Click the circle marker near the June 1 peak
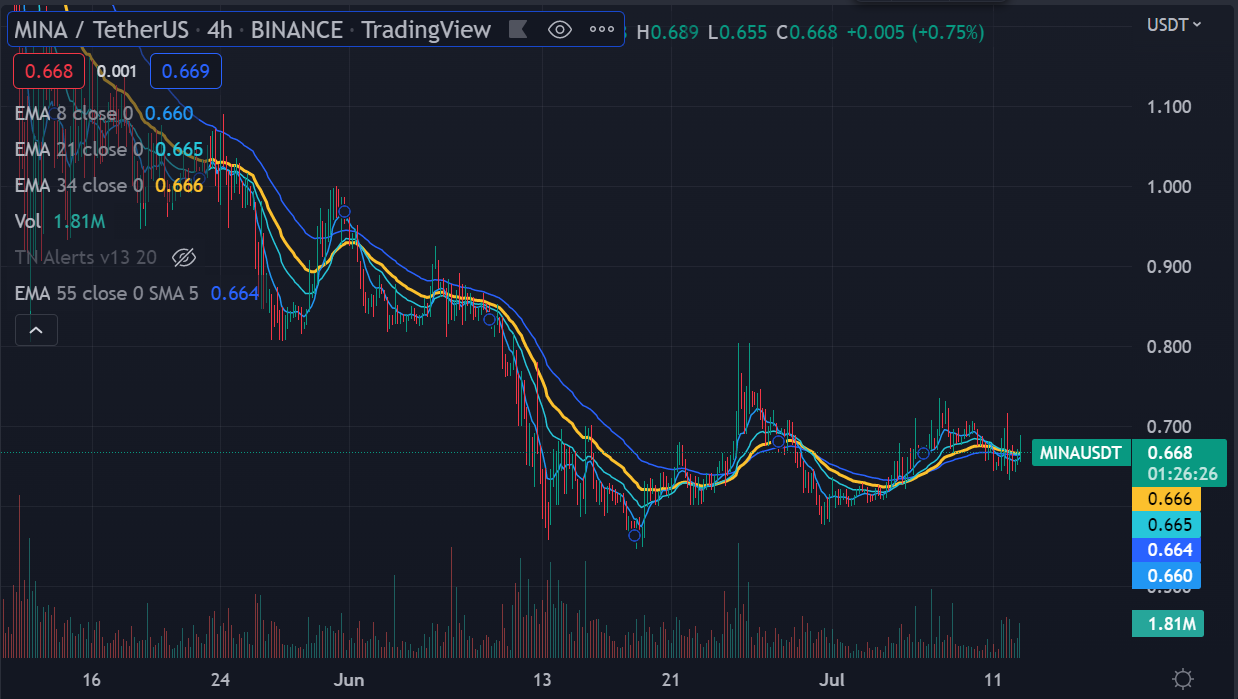1238x699 pixels. [344, 212]
